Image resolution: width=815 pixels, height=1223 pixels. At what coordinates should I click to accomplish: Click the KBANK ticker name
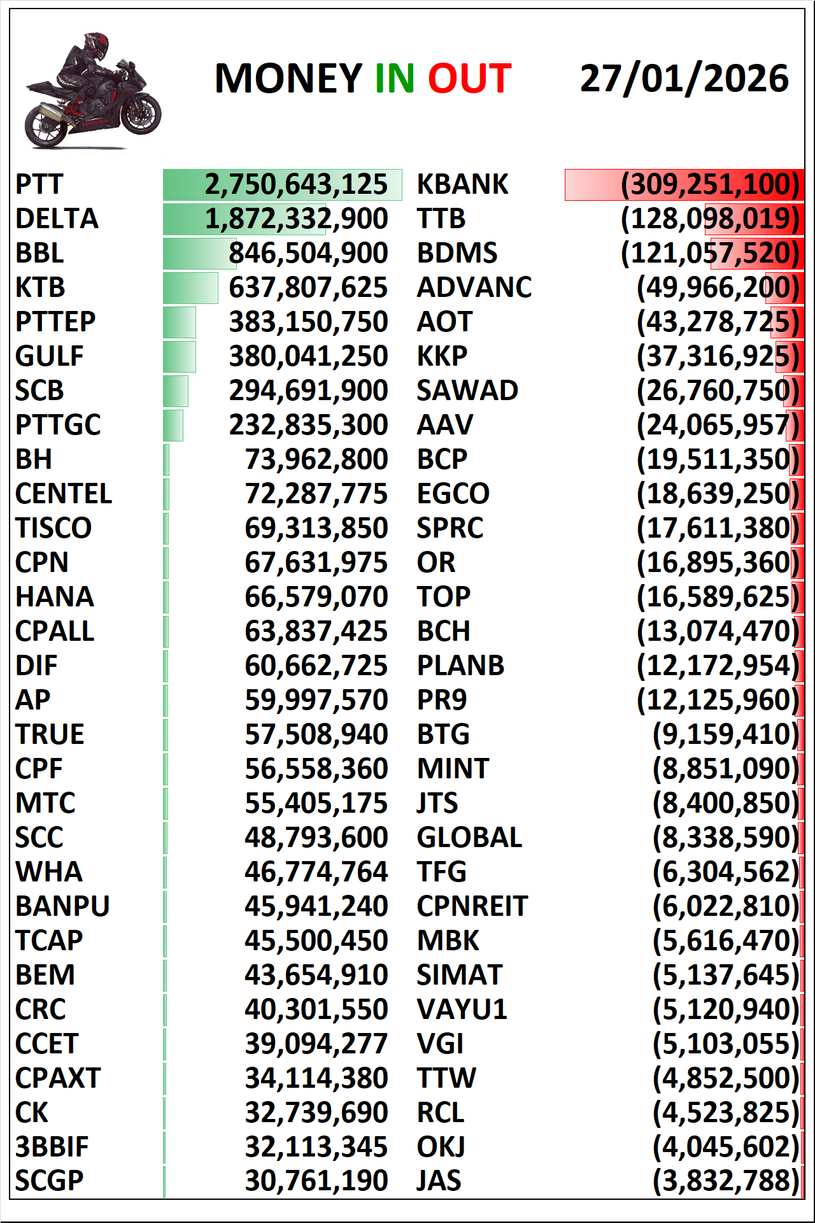[462, 185]
